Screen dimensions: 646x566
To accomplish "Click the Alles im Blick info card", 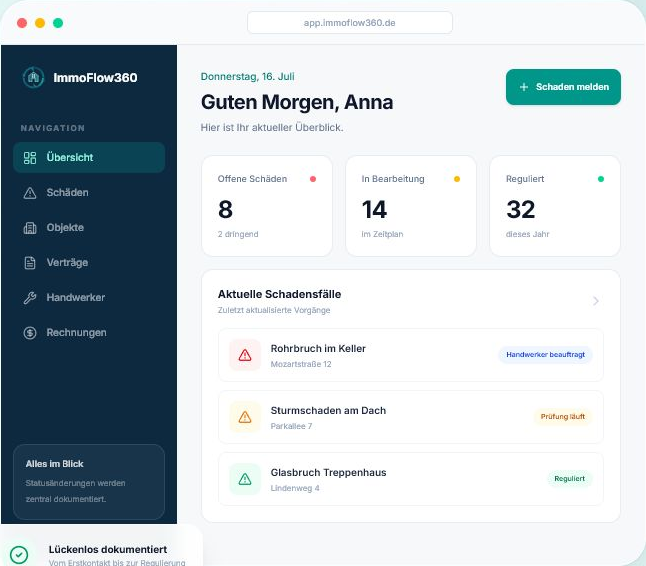I will (89, 482).
